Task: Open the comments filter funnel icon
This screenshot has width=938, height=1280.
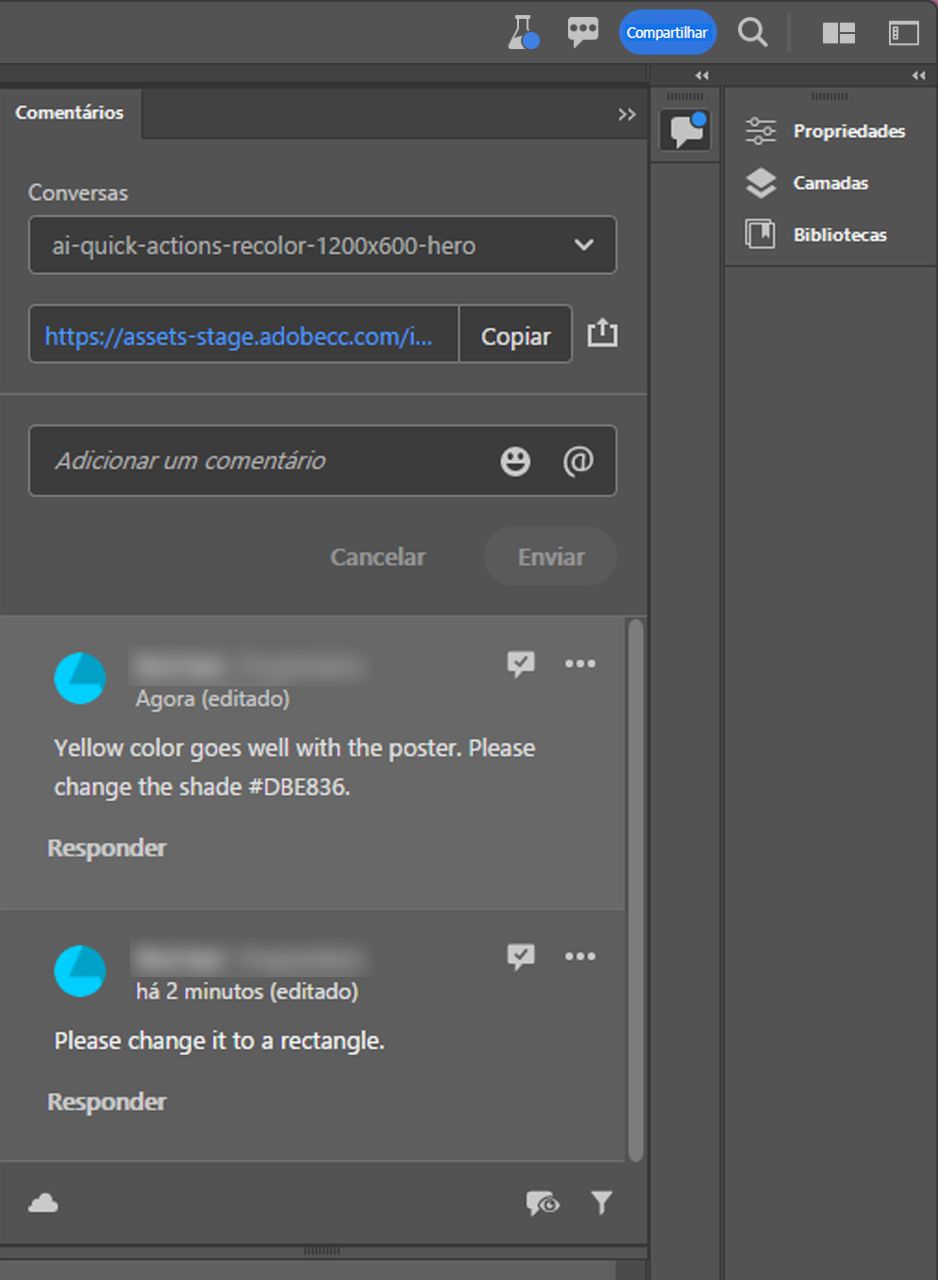Action: 601,1203
